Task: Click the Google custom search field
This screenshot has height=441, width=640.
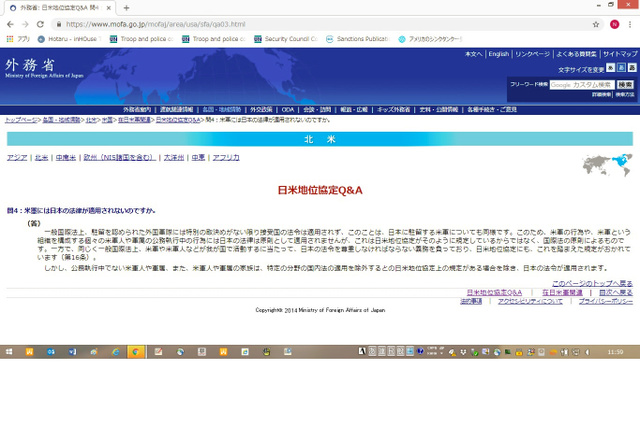Action: (x=580, y=84)
